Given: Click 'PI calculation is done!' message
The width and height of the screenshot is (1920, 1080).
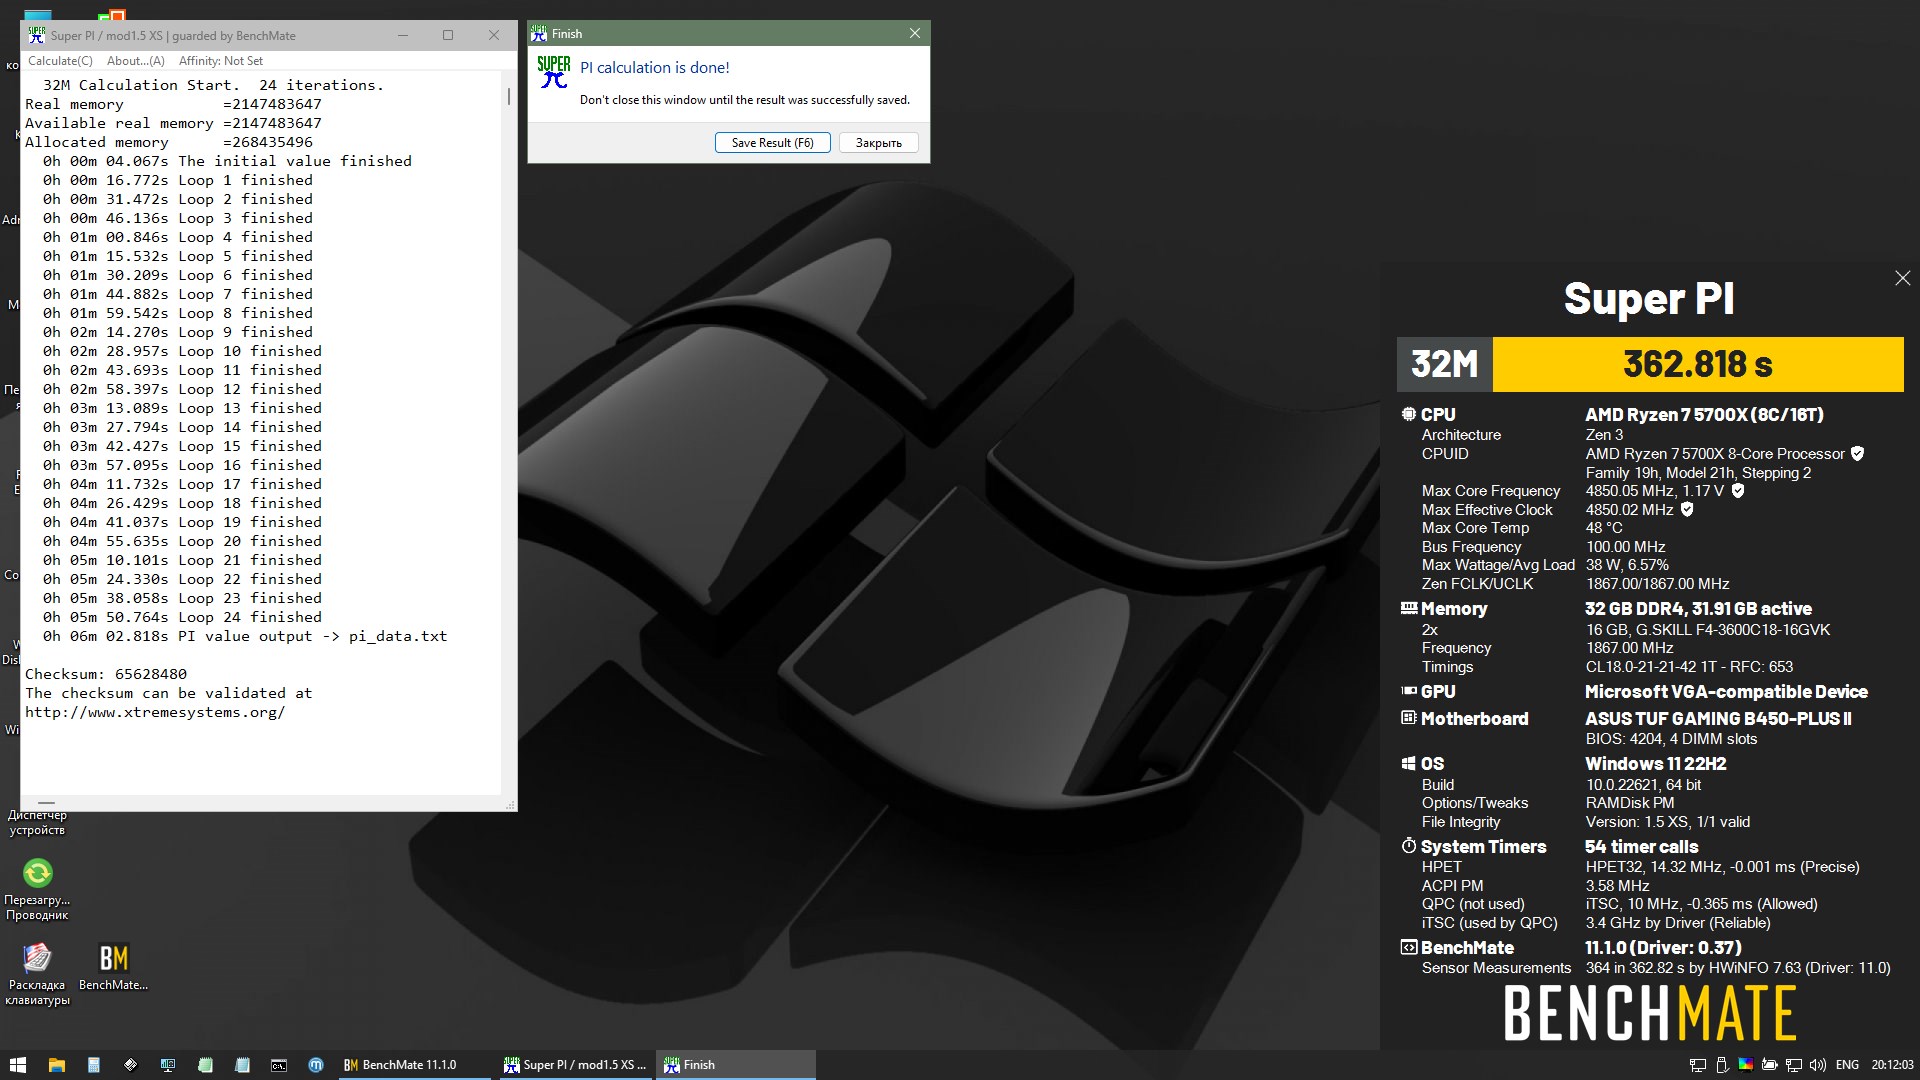Looking at the screenshot, I should click(x=655, y=68).
